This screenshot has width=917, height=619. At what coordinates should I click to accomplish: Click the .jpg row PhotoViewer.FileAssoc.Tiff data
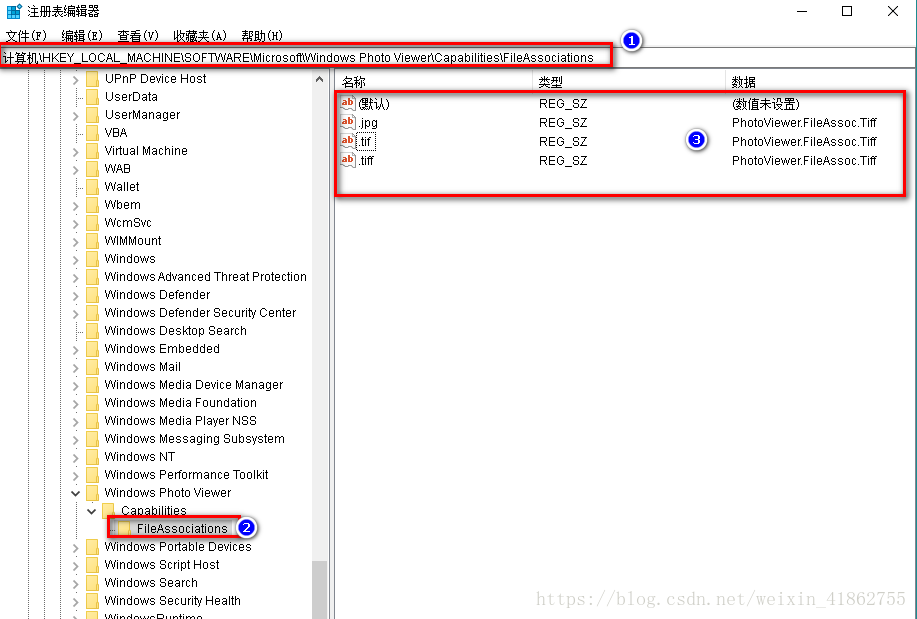[x=804, y=122]
